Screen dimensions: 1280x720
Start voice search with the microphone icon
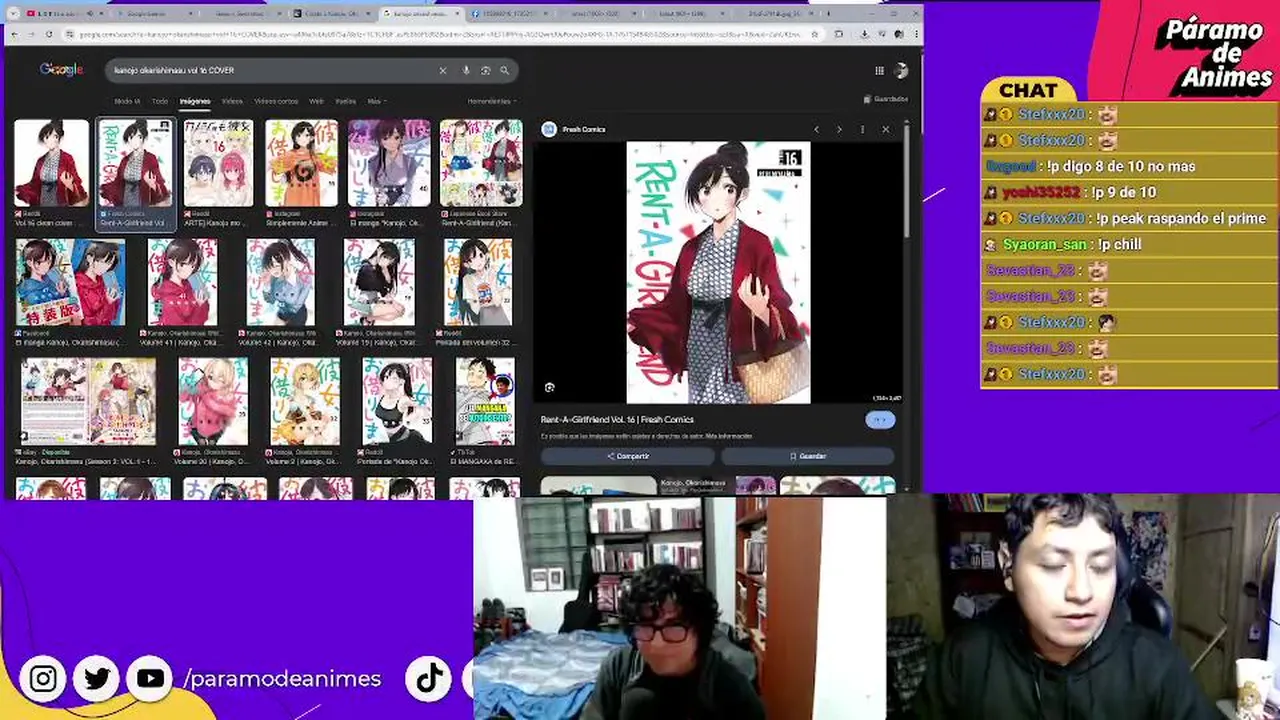[x=466, y=70]
